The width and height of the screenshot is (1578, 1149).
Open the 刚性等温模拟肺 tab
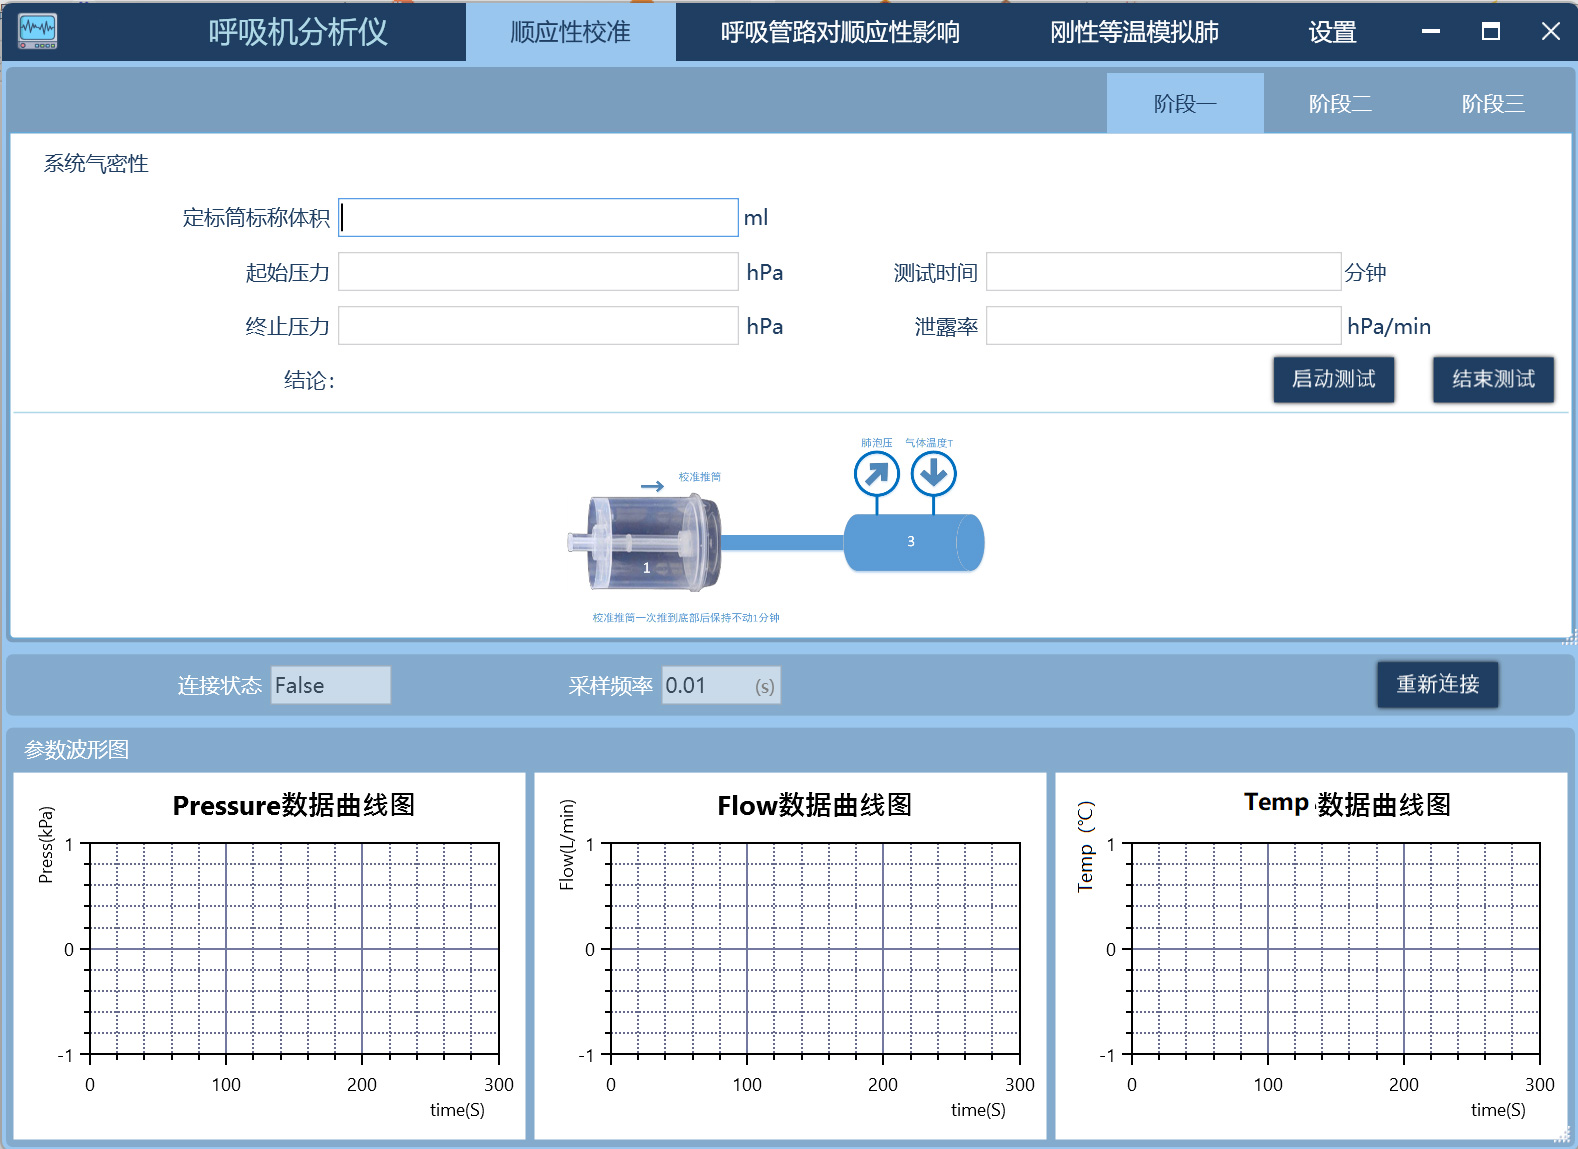[1134, 32]
